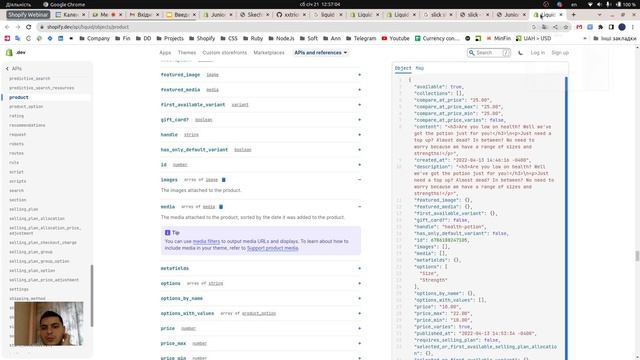640x360 pixels.
Task: Click the product_option type link
Action: (259, 313)
